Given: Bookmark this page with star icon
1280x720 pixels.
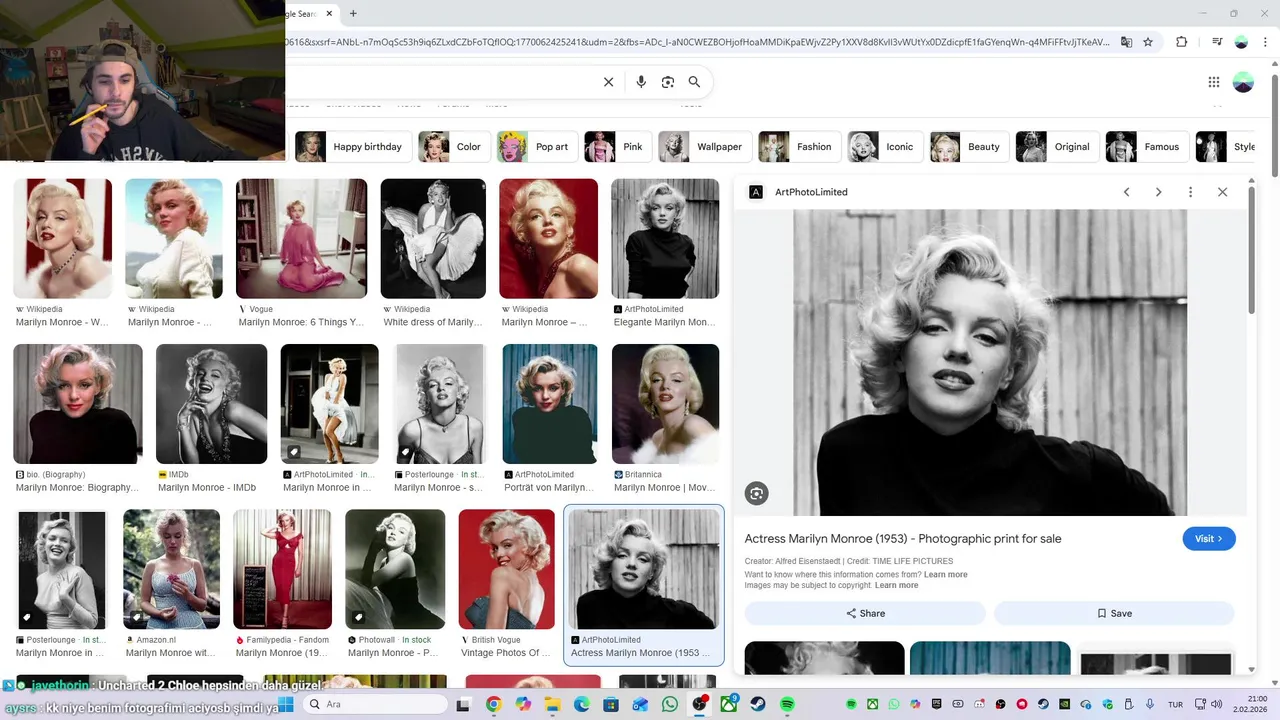Looking at the screenshot, I should click(1148, 42).
